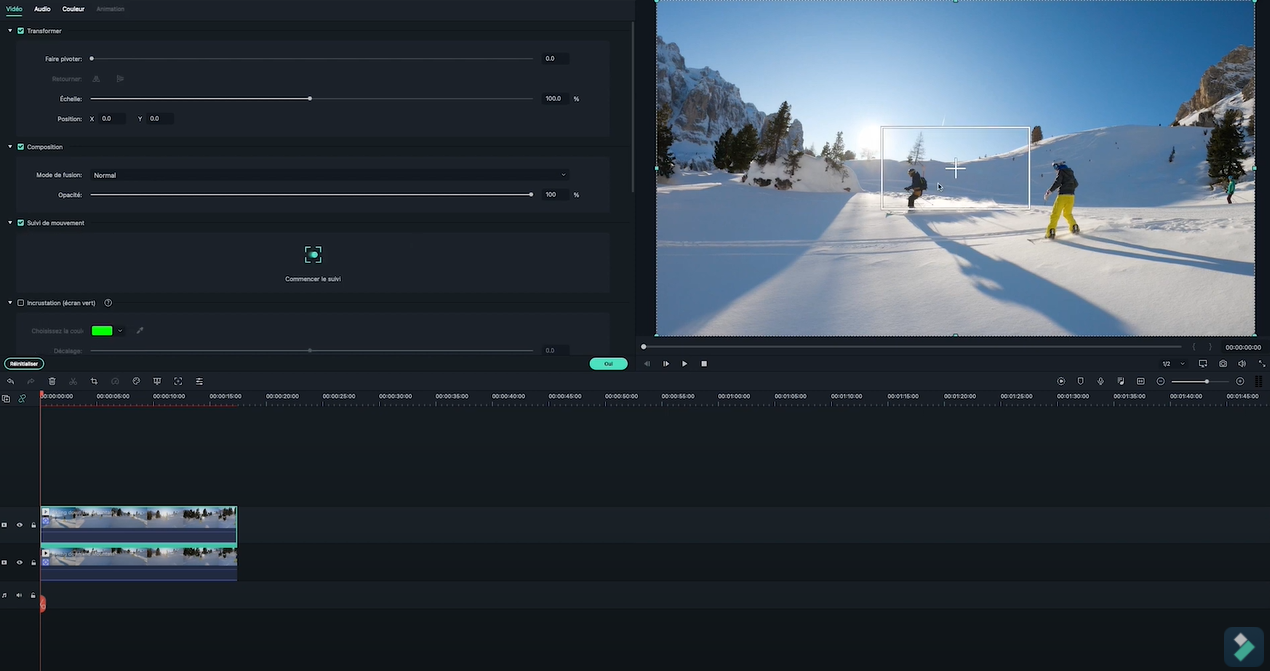Click the undo arrow in timeline toolbar

coord(11,381)
